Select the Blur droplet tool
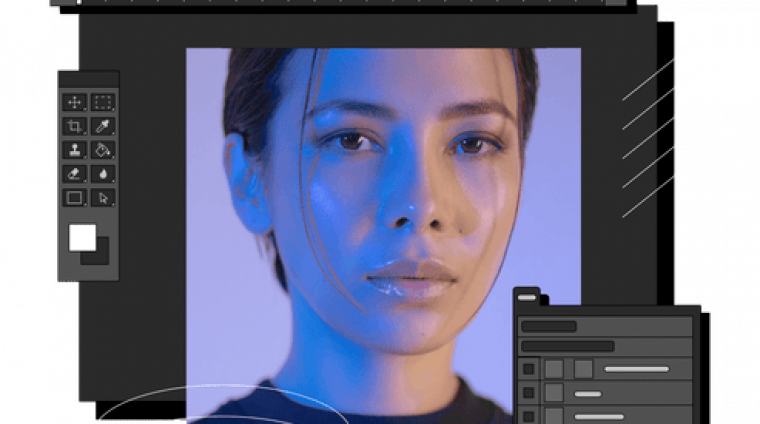The image size is (760, 424). 103,174
